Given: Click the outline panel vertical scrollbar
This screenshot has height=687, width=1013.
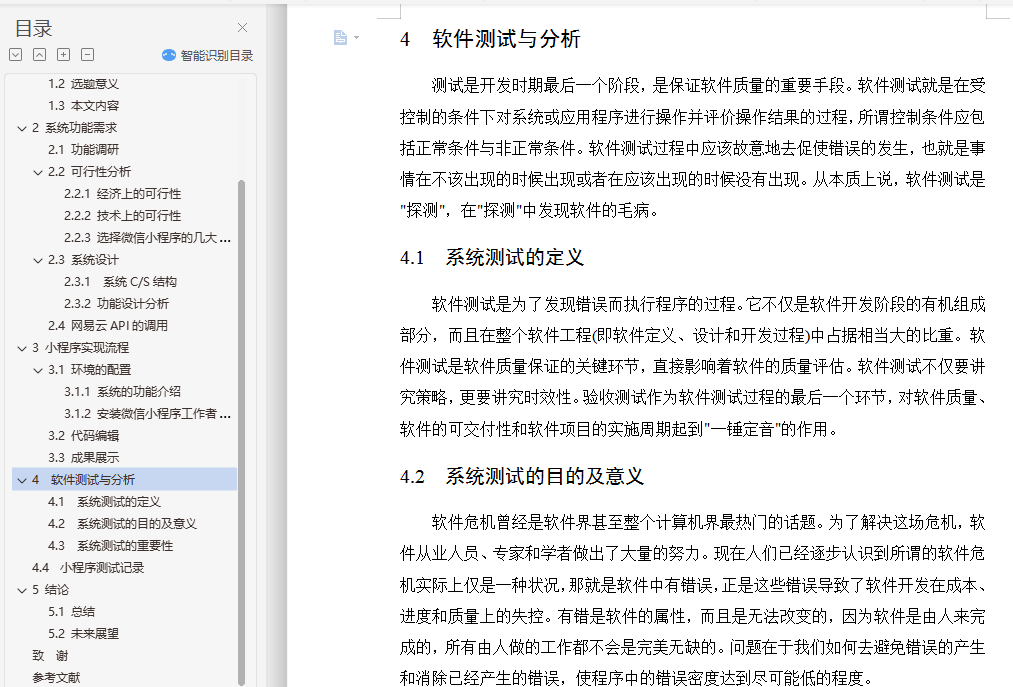Looking at the screenshot, I should [x=242, y=432].
